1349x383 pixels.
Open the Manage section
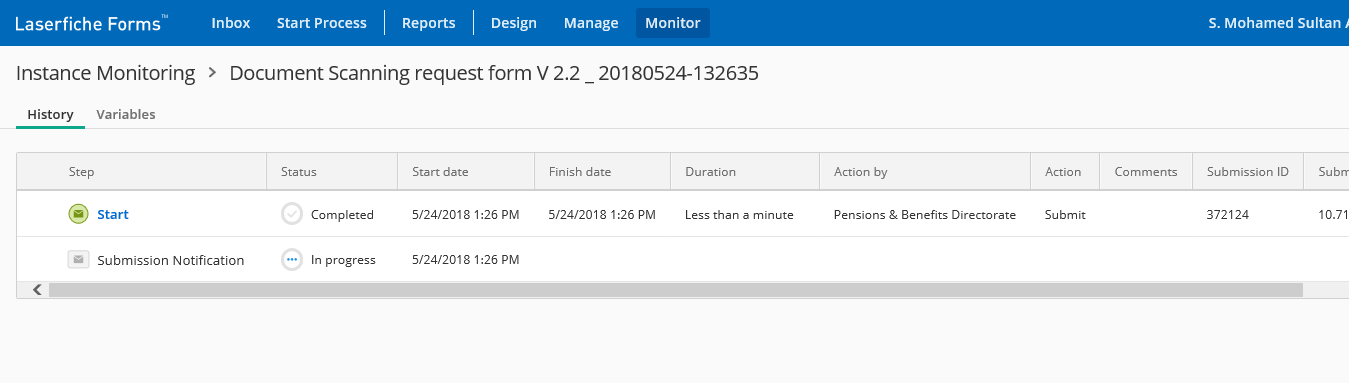(591, 23)
